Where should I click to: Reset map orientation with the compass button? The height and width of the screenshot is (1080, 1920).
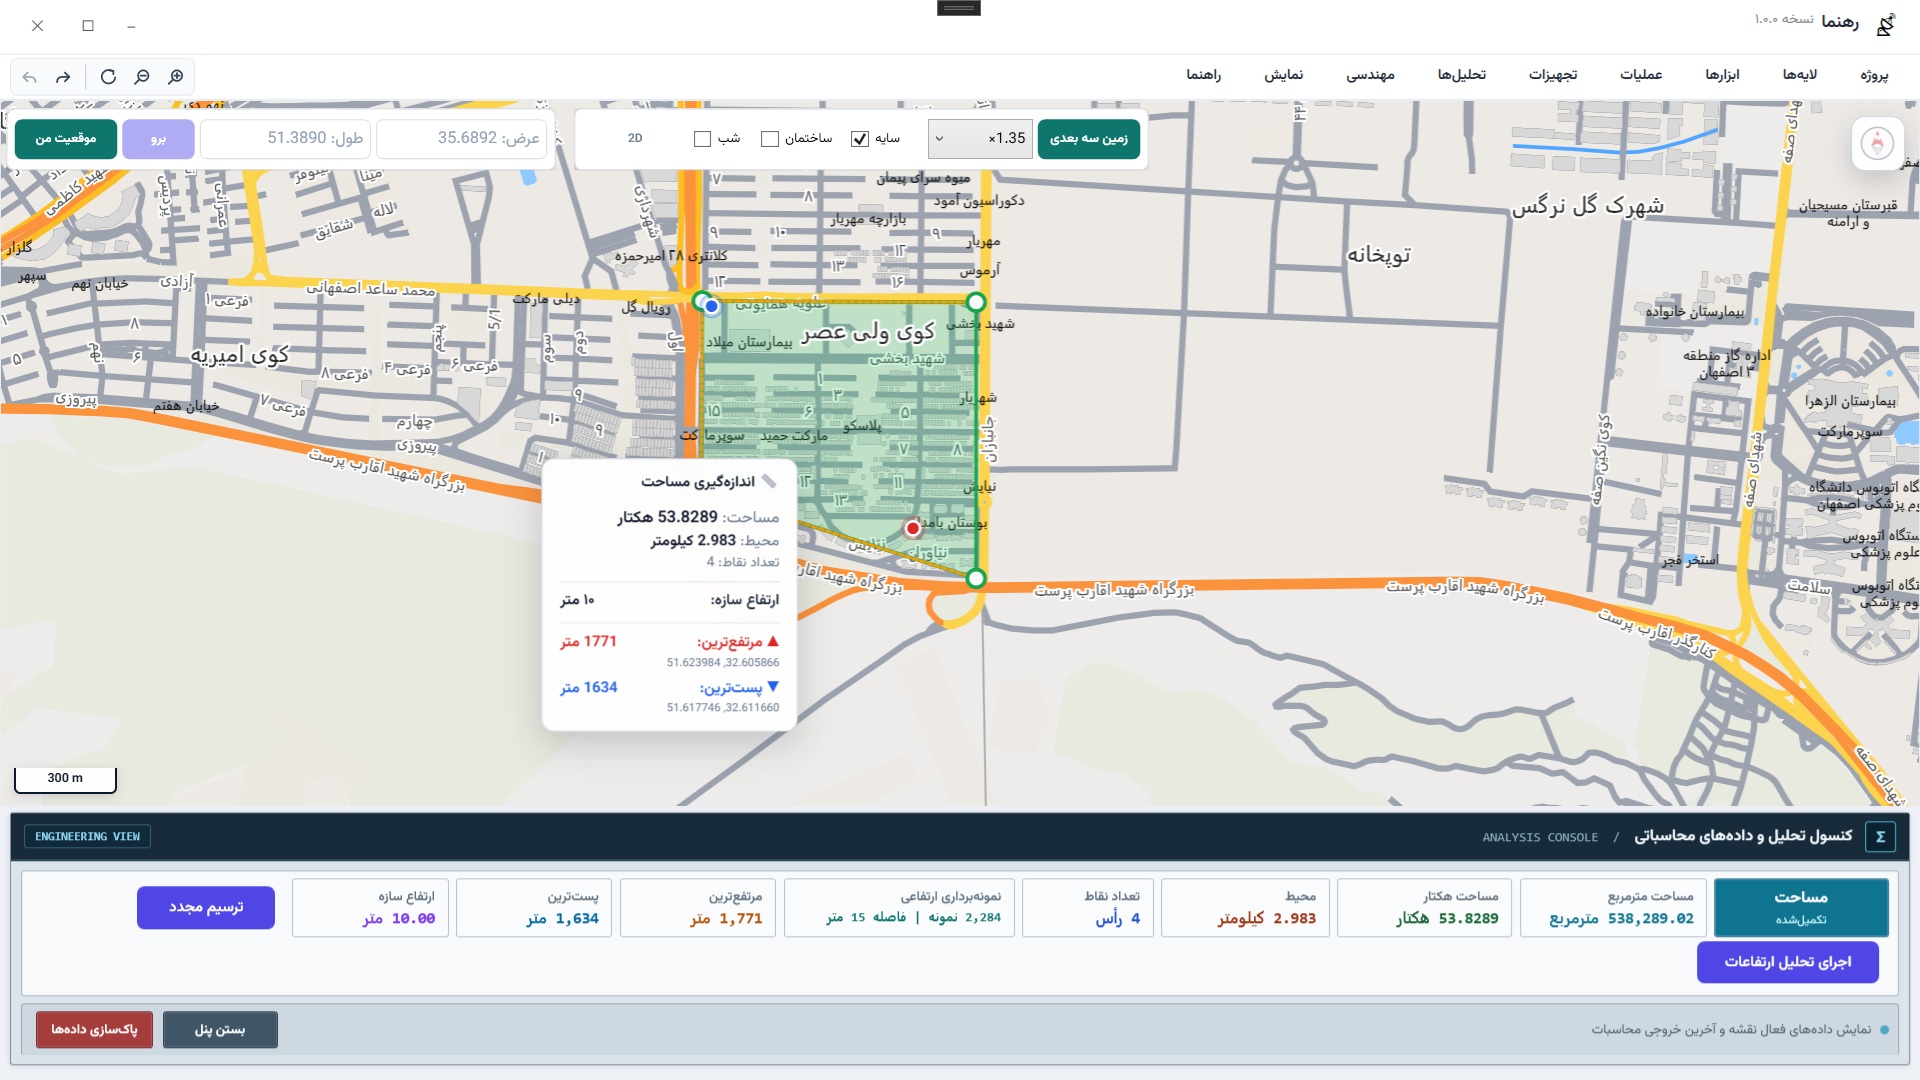click(x=1877, y=144)
